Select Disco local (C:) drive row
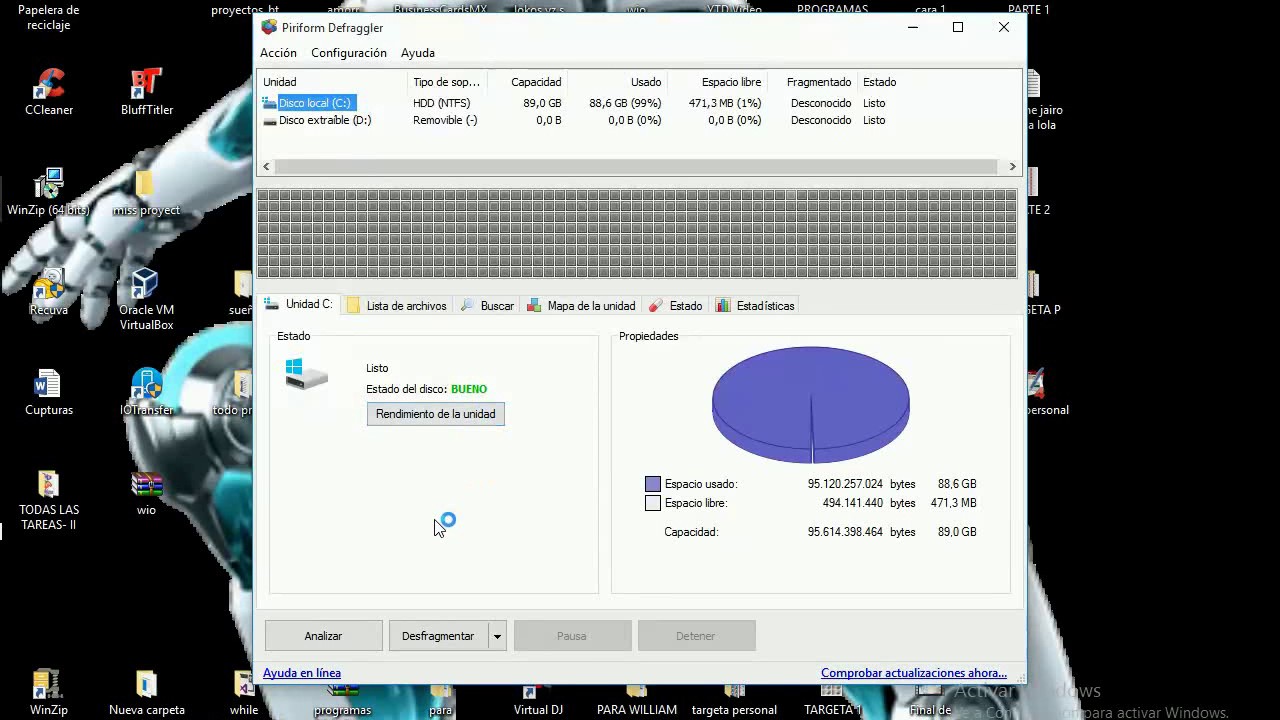This screenshot has width=1280, height=720. point(640,103)
